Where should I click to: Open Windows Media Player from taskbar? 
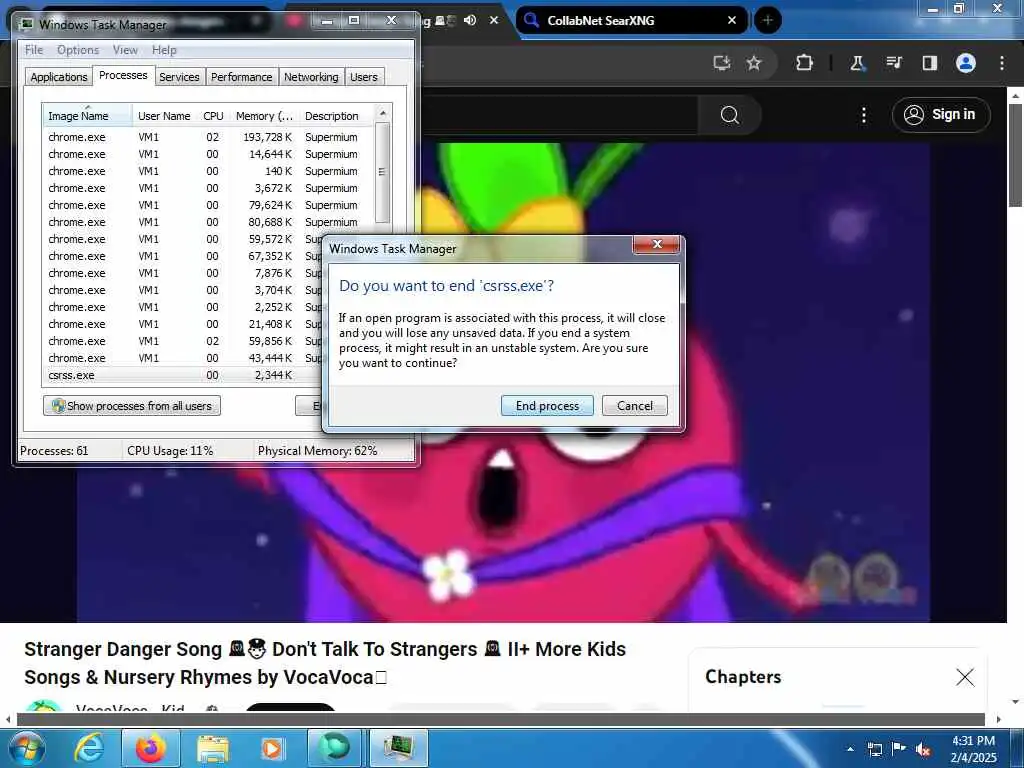[271, 748]
